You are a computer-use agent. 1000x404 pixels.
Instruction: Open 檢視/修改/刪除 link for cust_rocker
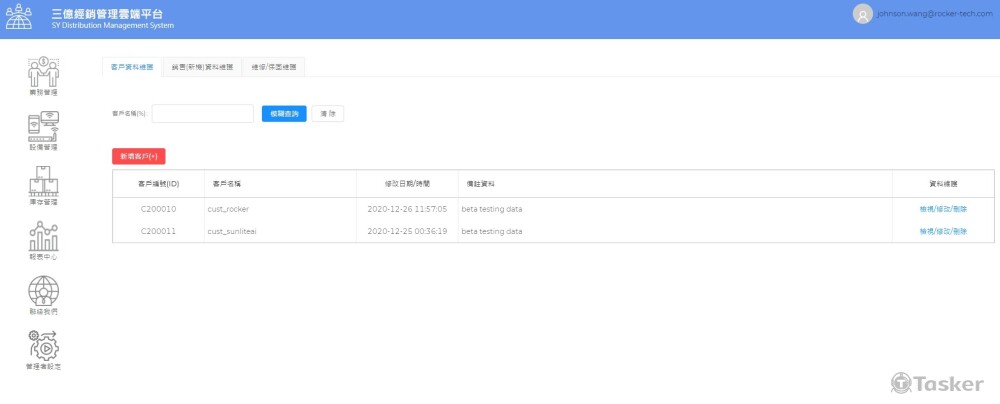(x=943, y=209)
